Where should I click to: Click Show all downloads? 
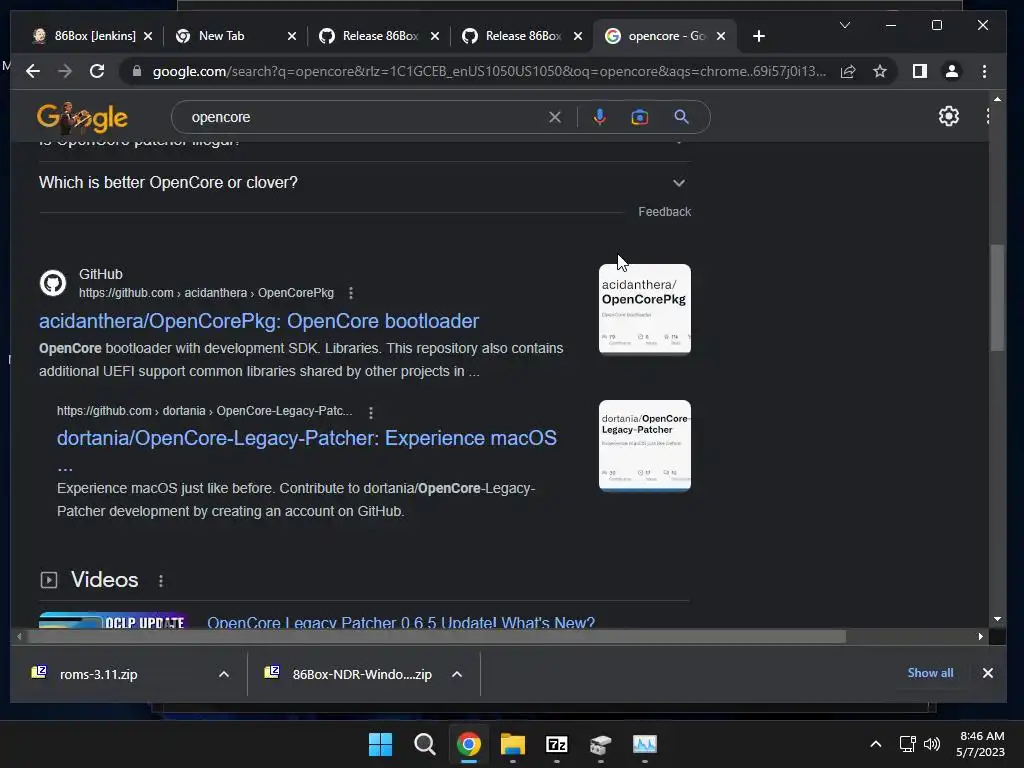[930, 673]
